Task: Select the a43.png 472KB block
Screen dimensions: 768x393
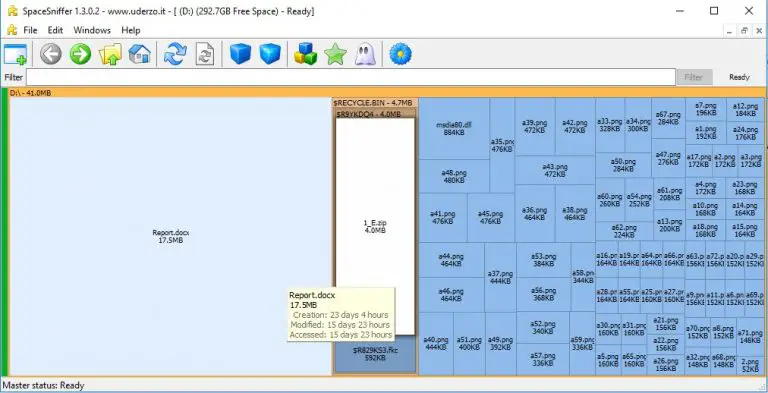Action: (x=555, y=170)
